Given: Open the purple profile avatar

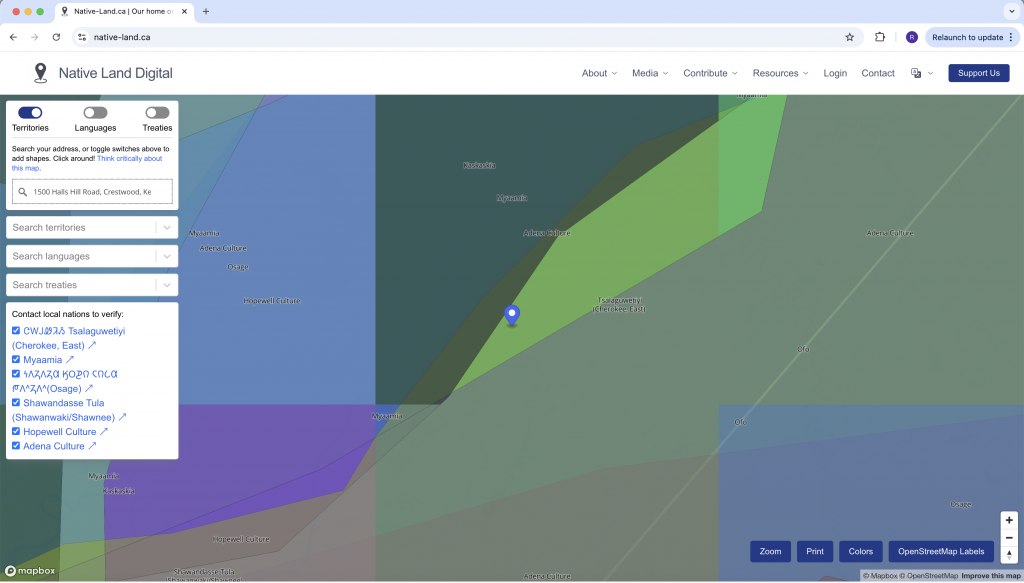Looking at the screenshot, I should (x=912, y=37).
